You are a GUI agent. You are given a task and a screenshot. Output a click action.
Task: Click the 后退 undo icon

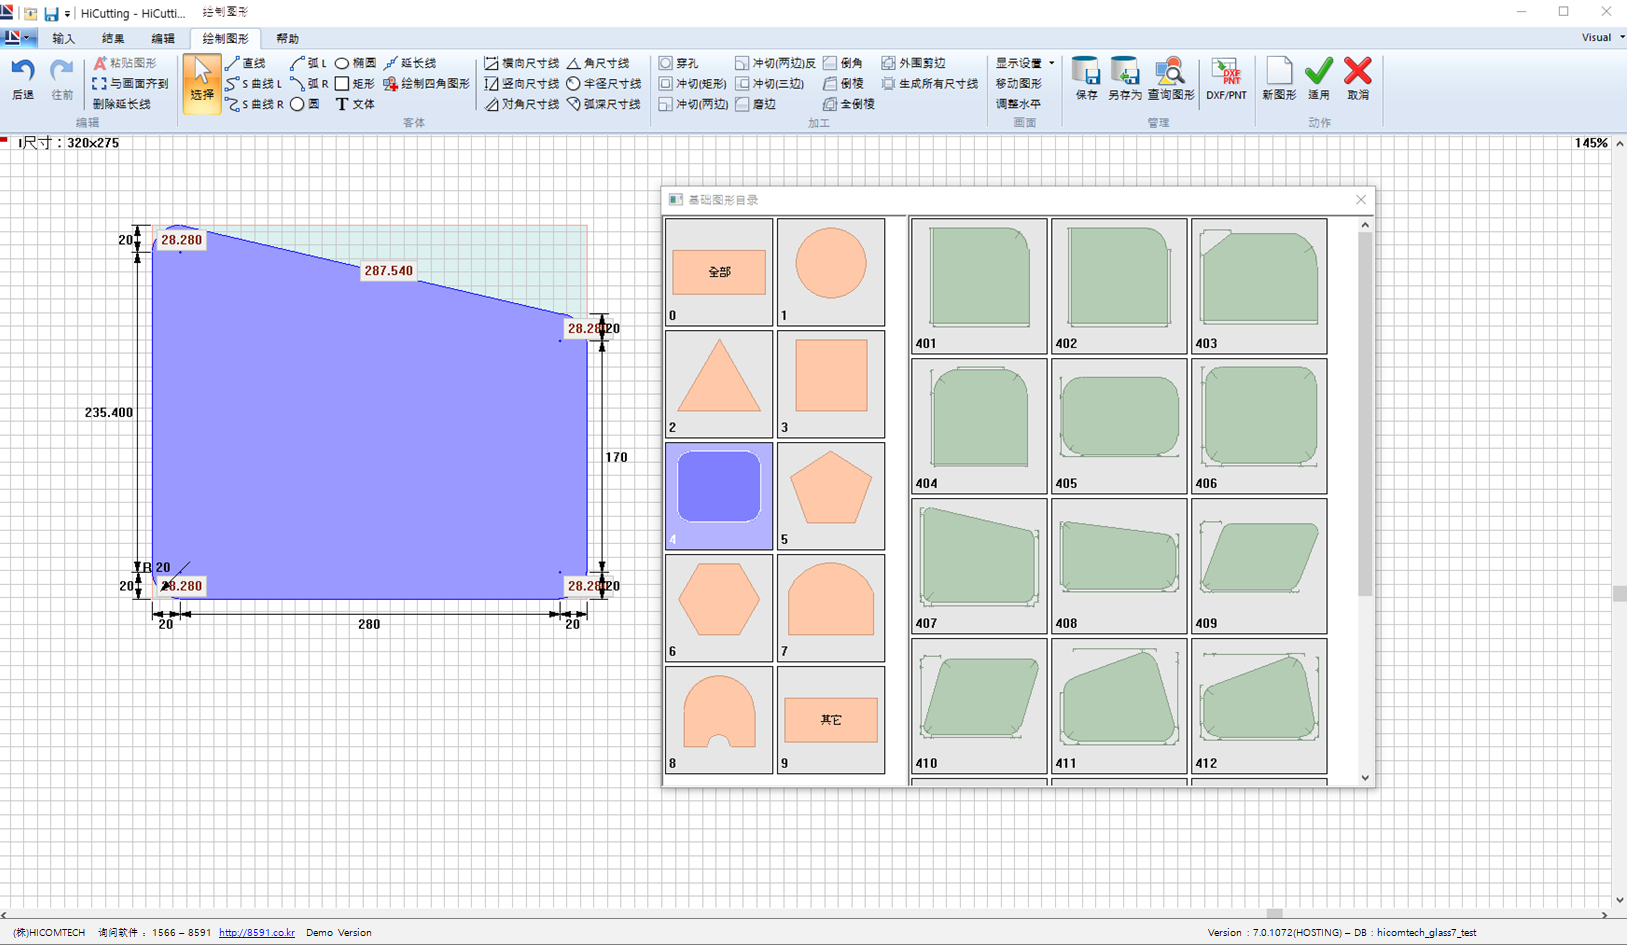23,79
